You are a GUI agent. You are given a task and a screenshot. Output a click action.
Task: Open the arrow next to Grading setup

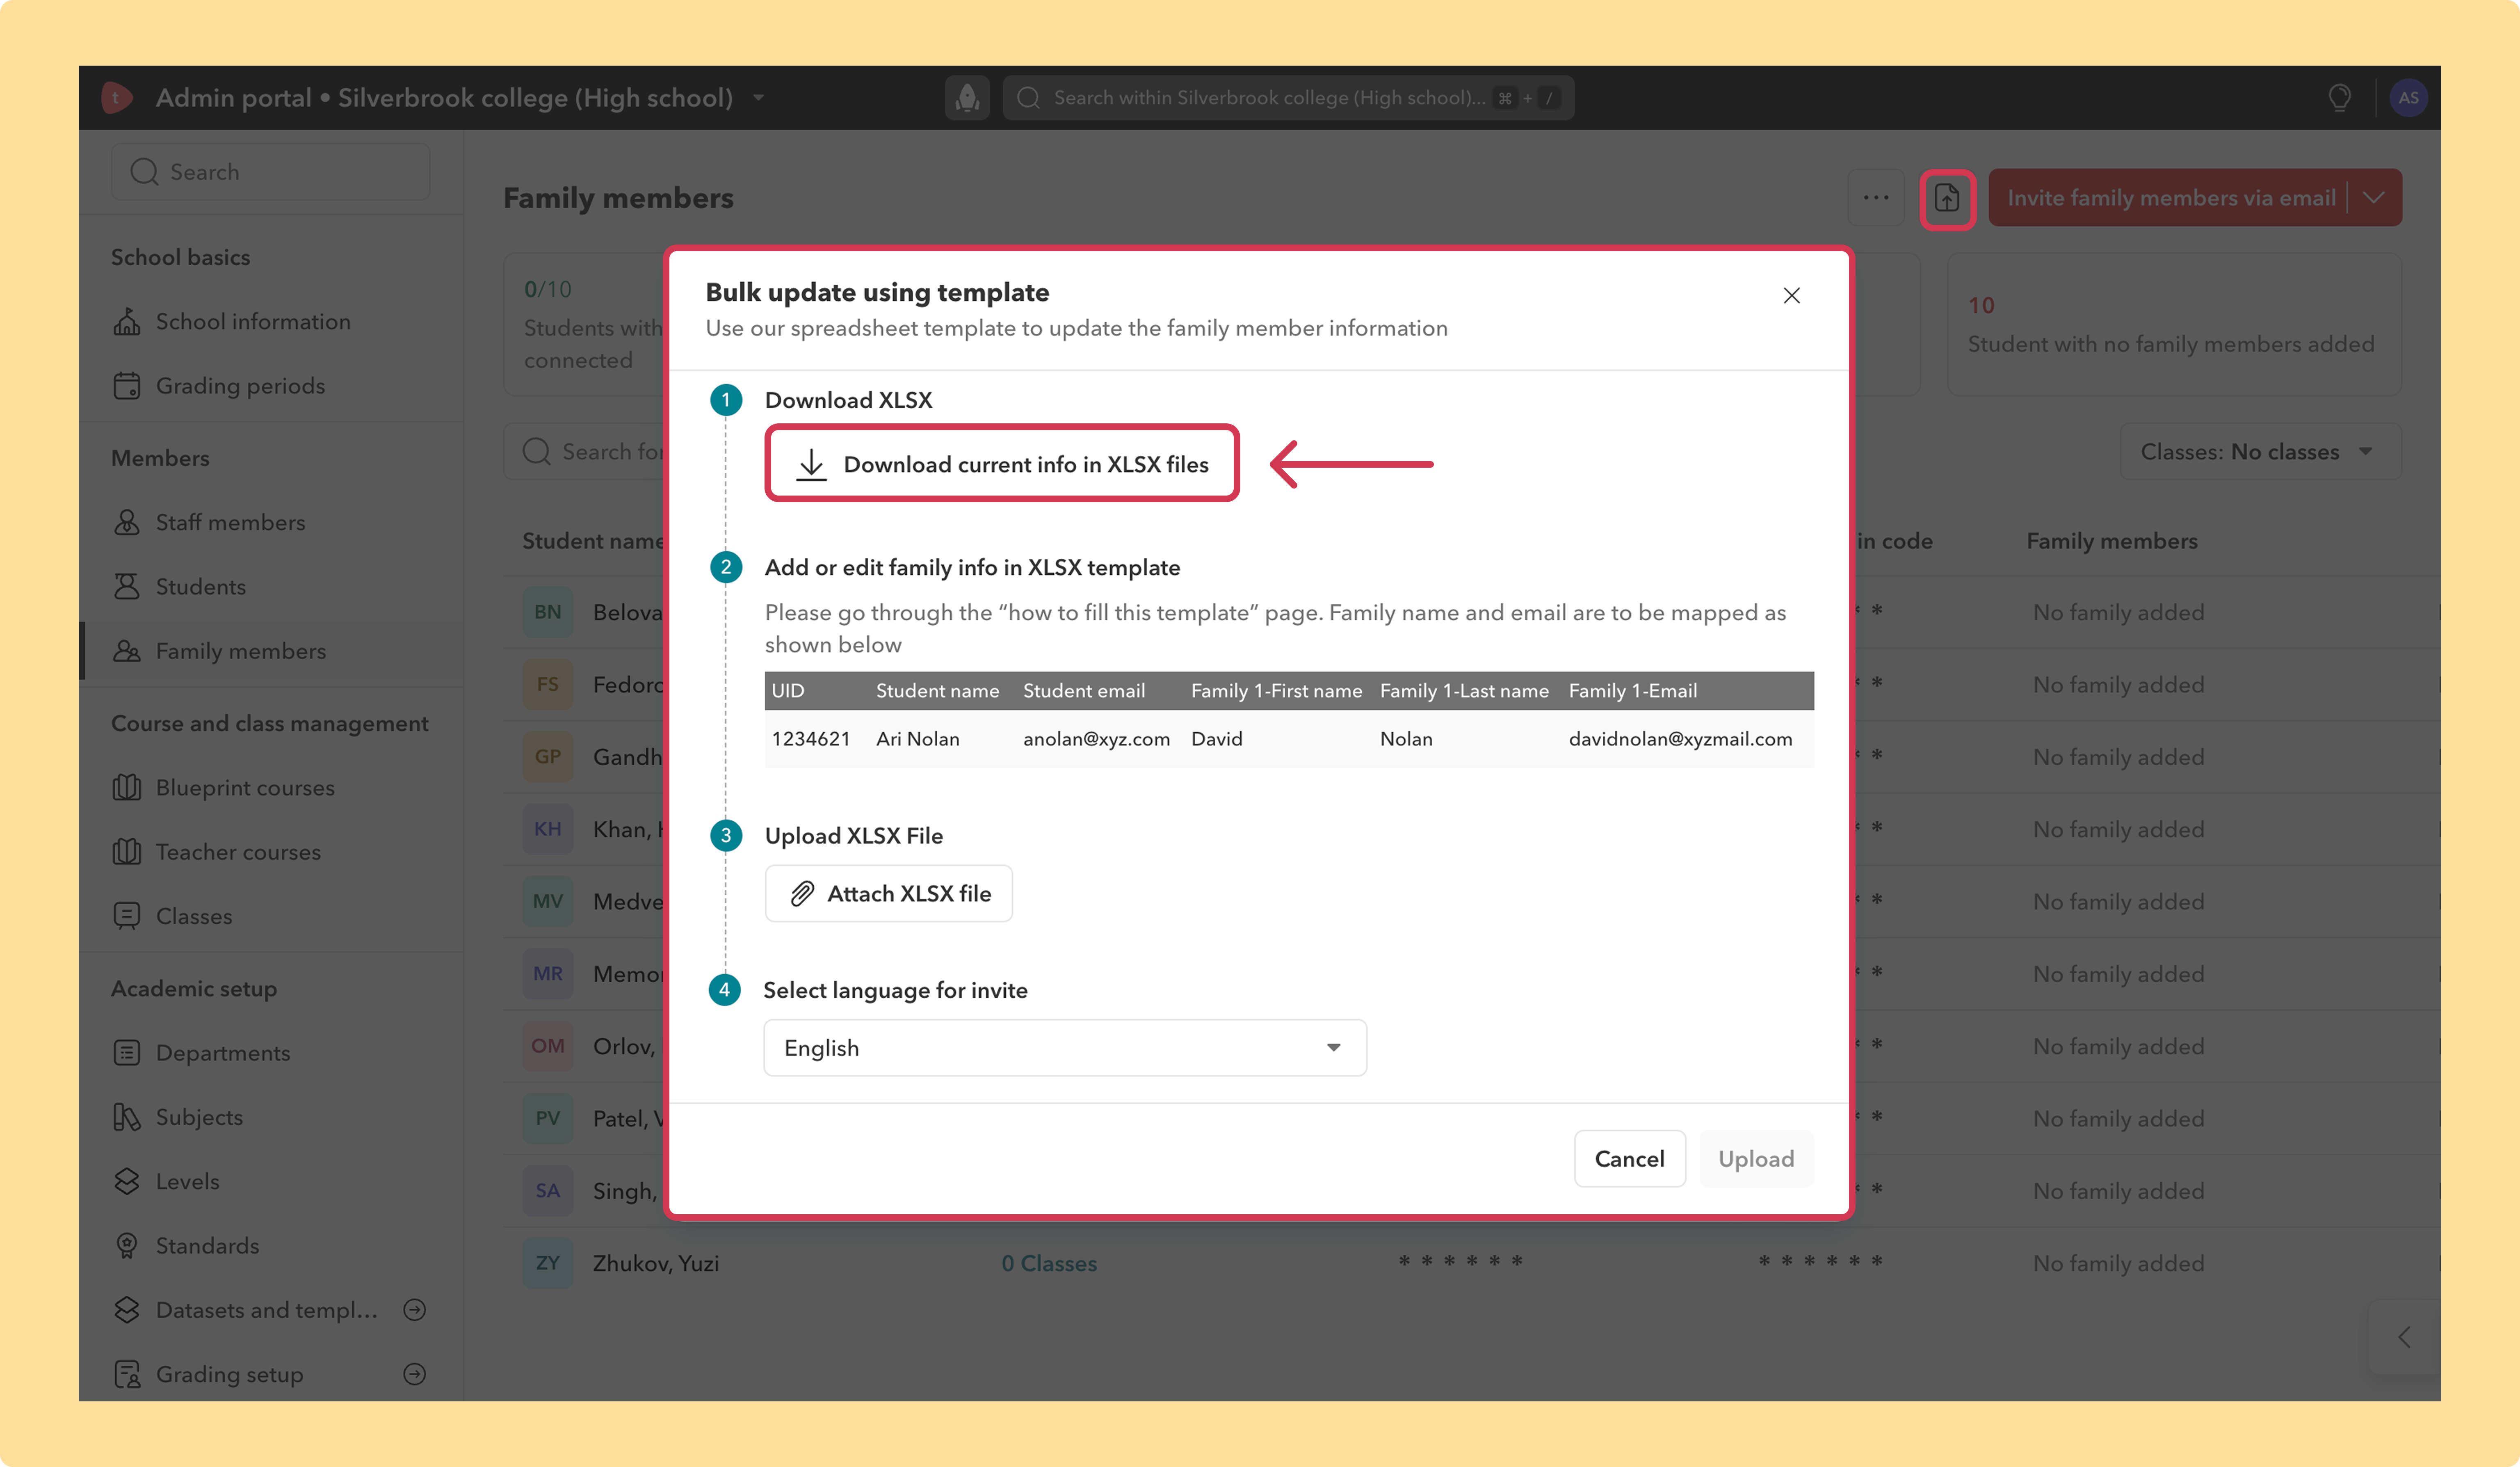(x=414, y=1374)
